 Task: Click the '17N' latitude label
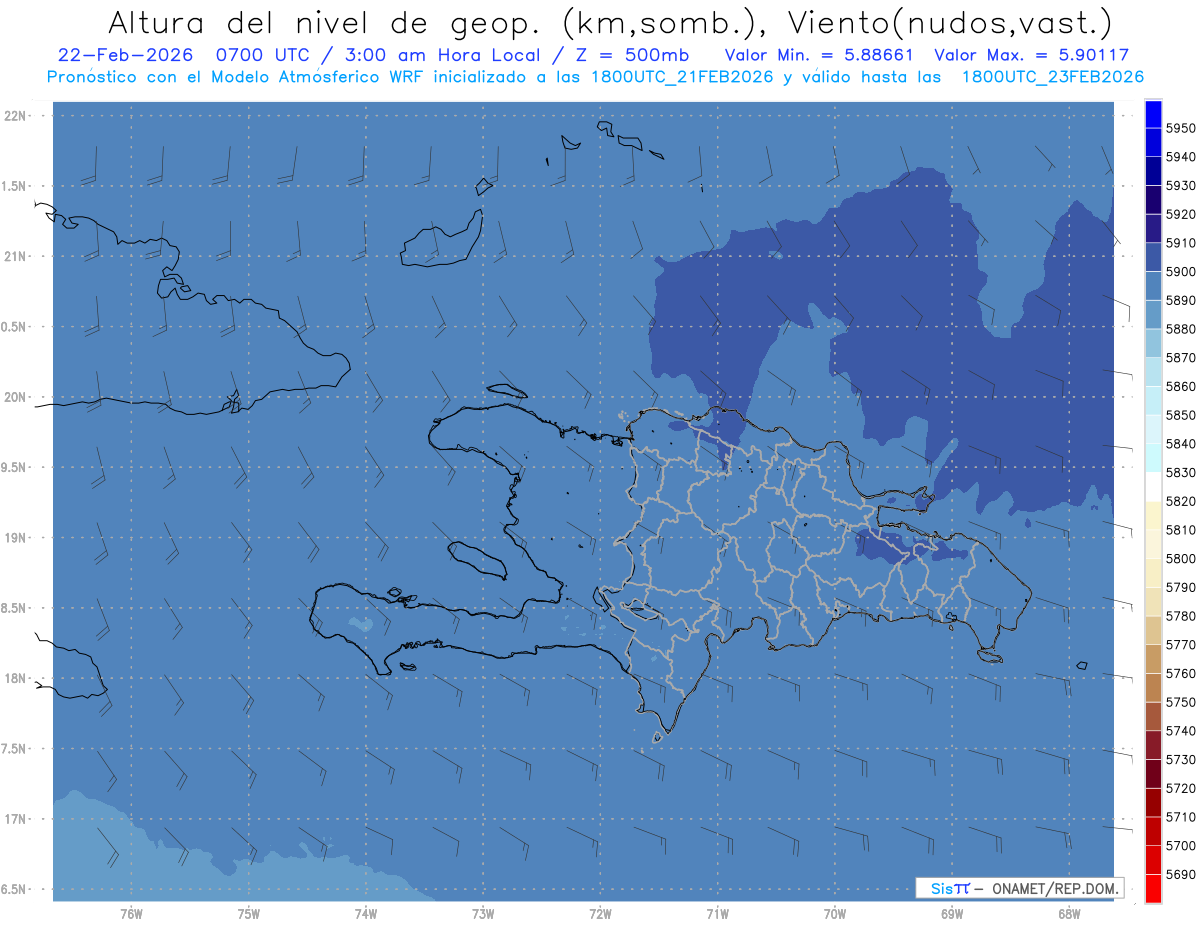(x=14, y=819)
